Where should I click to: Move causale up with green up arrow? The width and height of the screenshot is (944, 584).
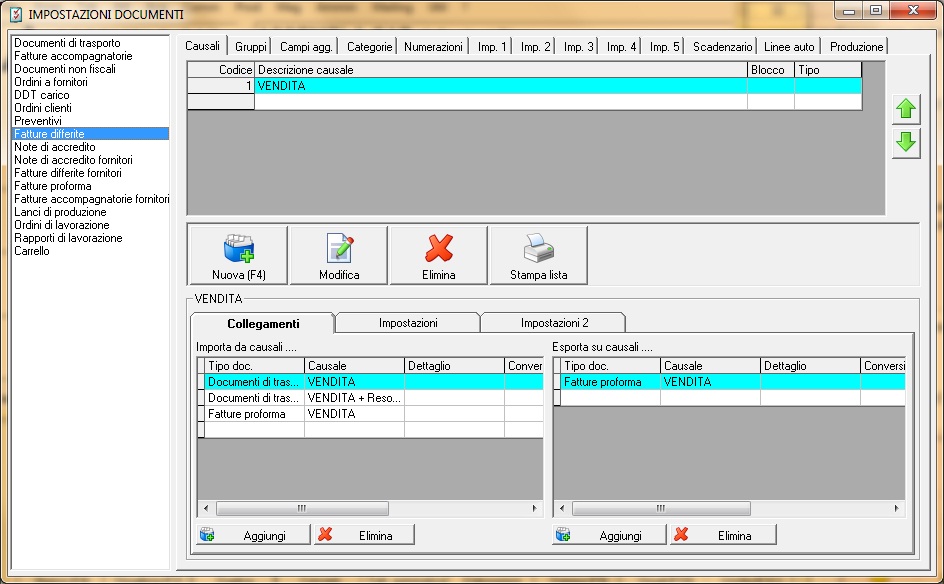pos(906,109)
